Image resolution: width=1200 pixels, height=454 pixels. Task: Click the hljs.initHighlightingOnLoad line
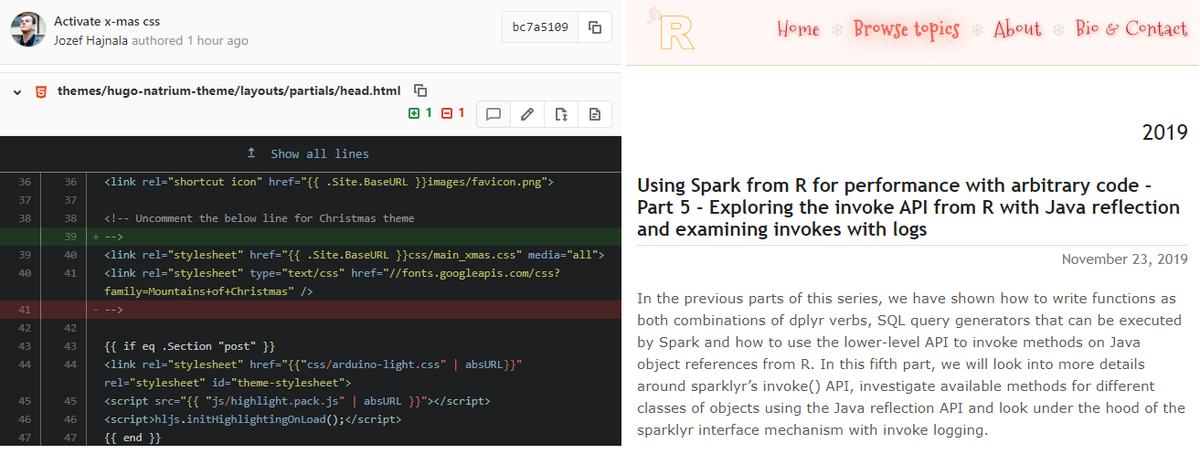pyautogui.click(x=251, y=419)
